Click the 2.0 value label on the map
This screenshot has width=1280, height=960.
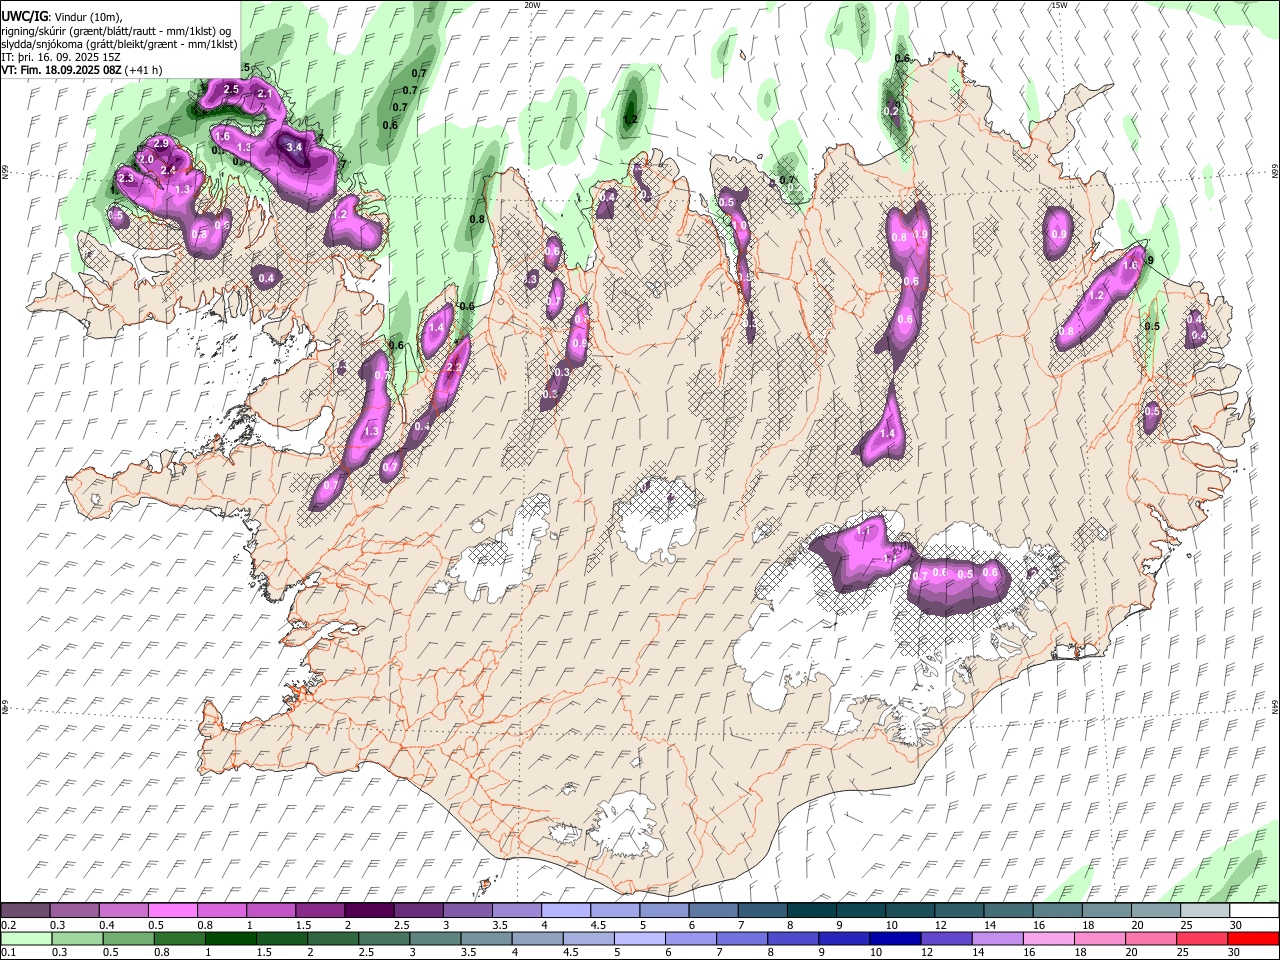point(146,160)
